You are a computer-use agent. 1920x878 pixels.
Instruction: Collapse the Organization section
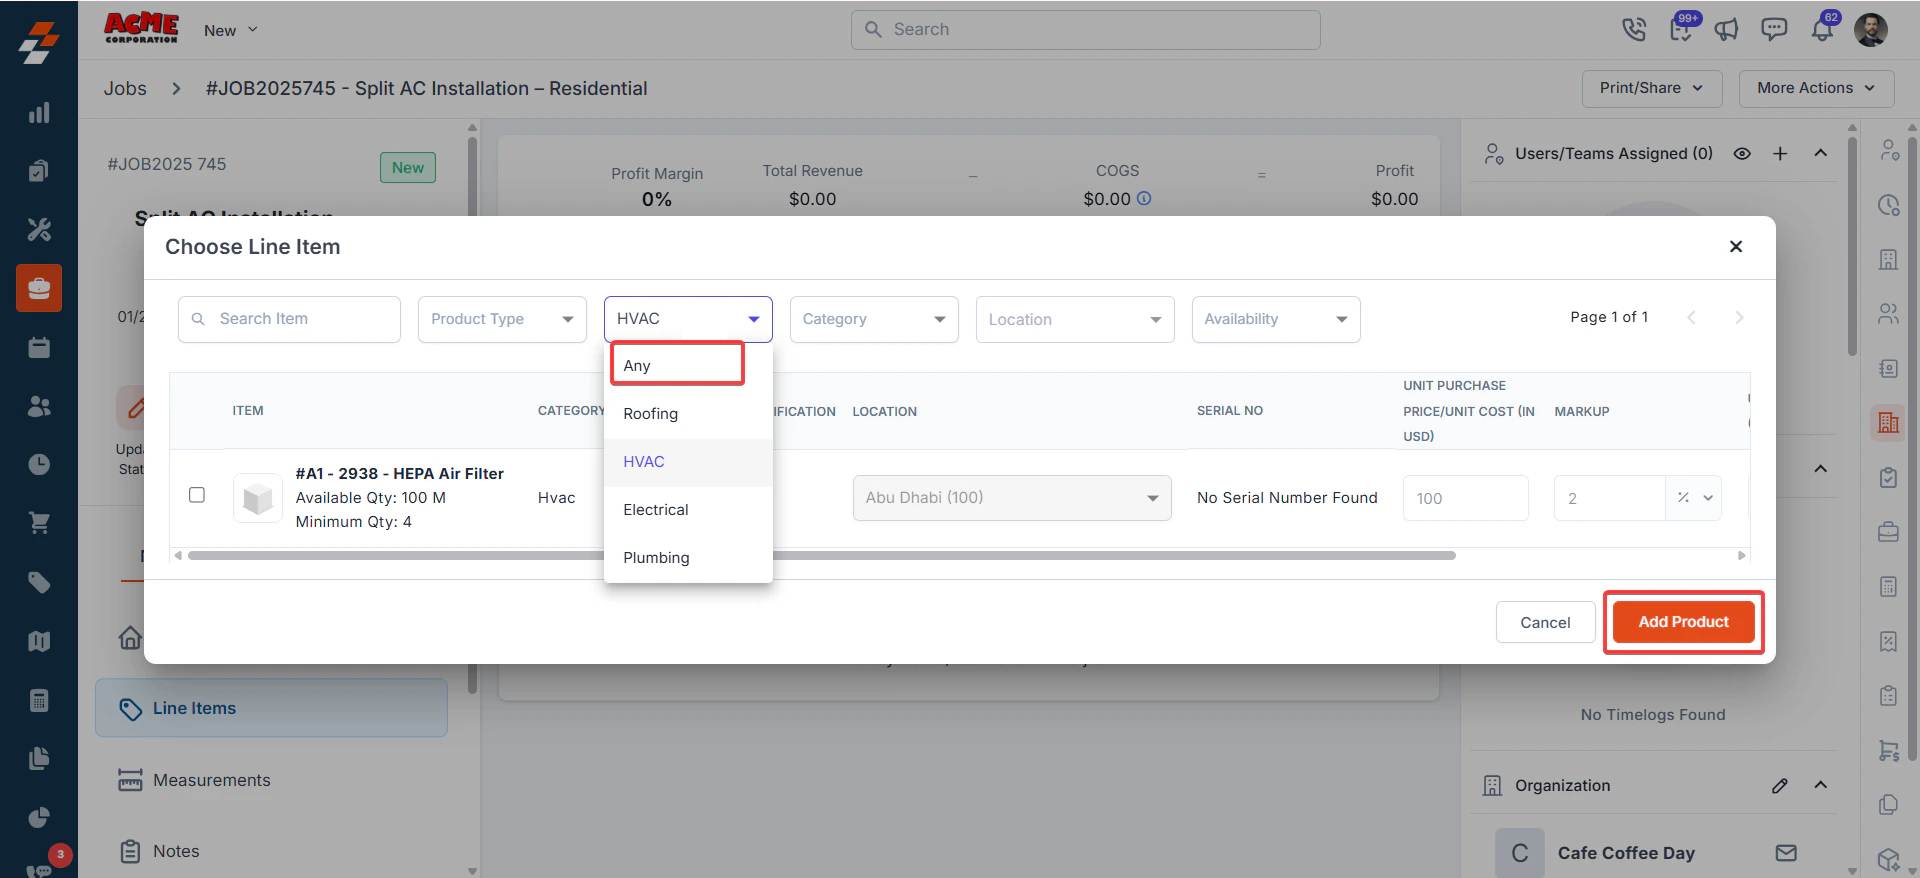[x=1821, y=785]
